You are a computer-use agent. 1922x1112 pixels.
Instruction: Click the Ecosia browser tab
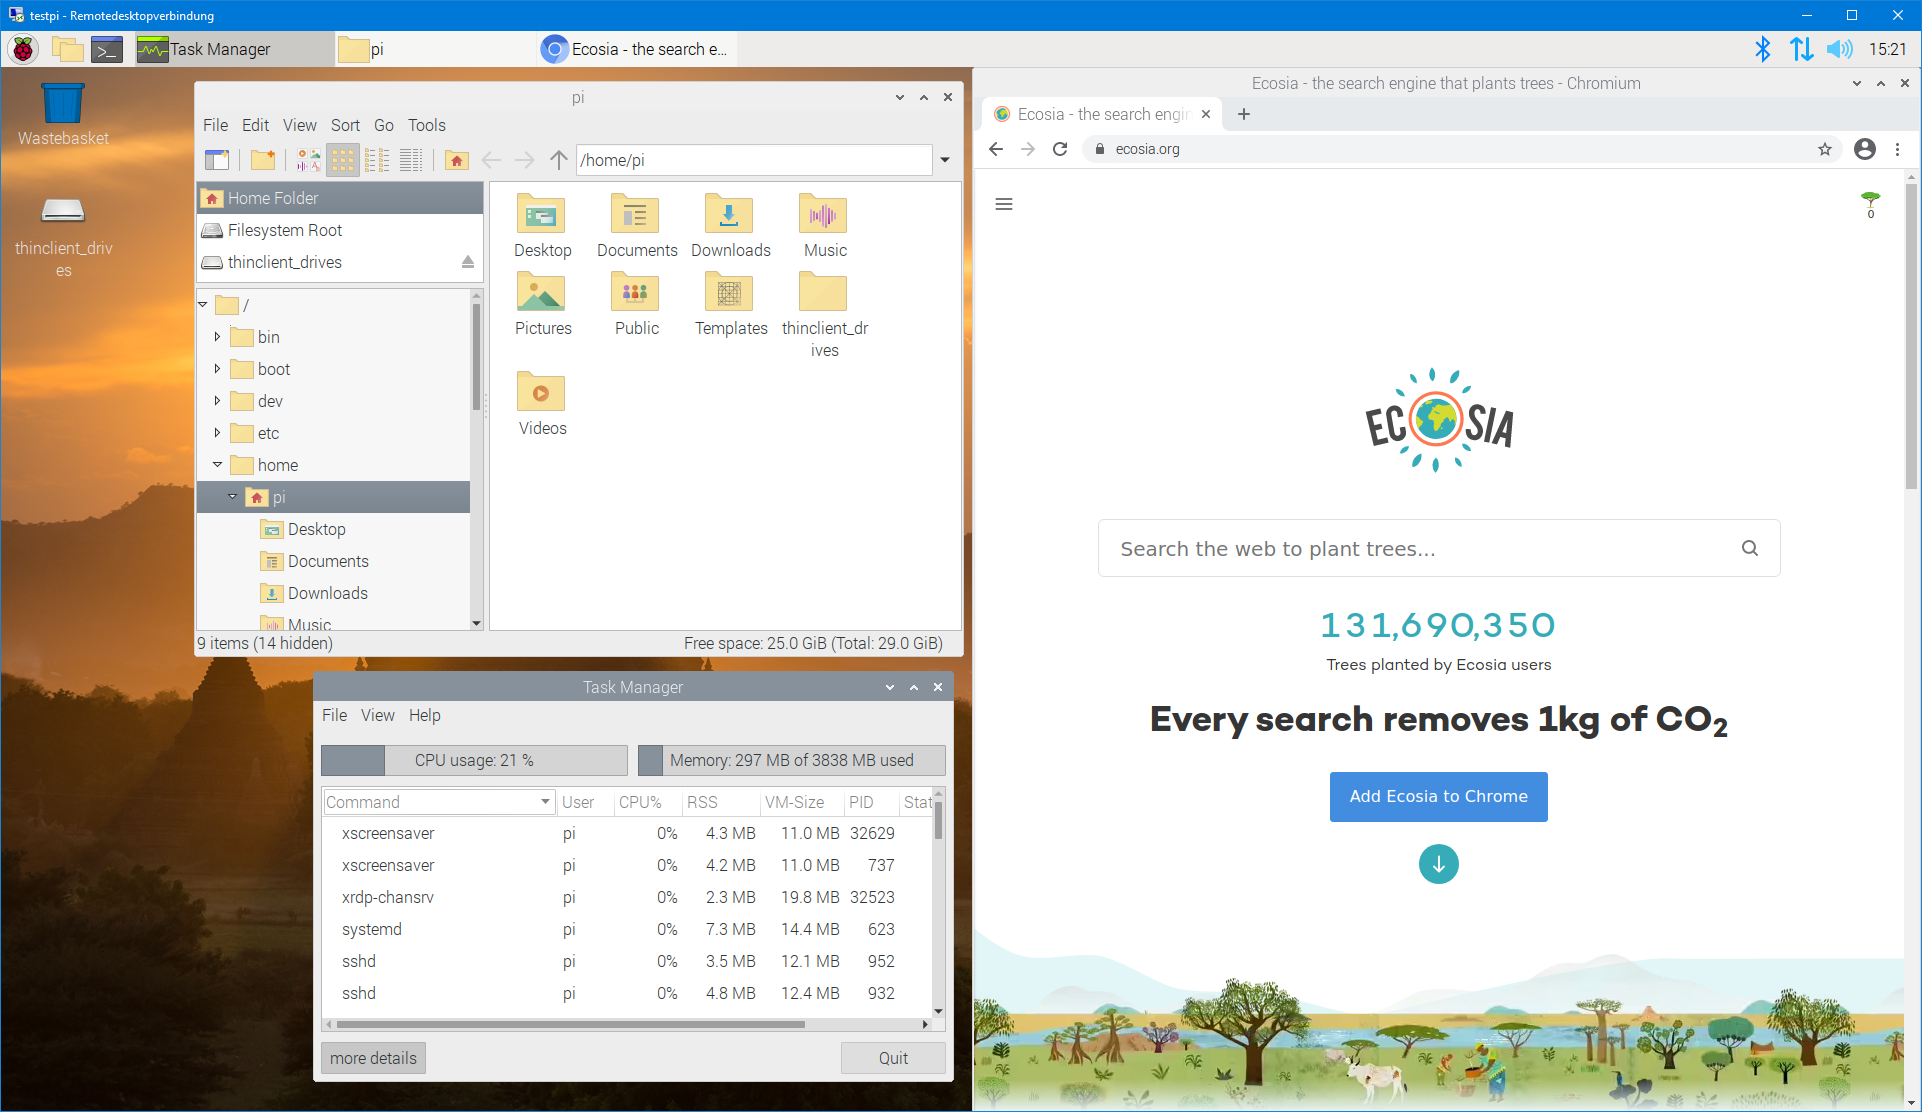(x=1102, y=114)
